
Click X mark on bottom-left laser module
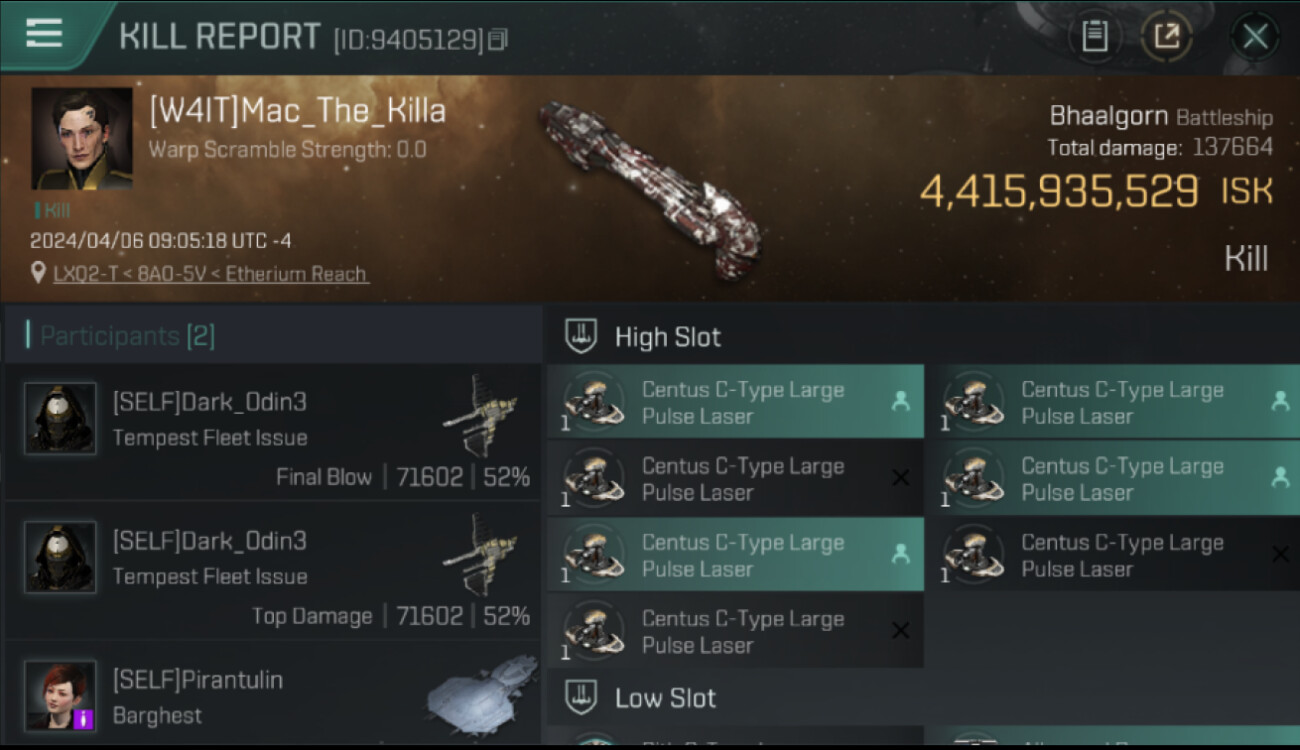coord(900,631)
